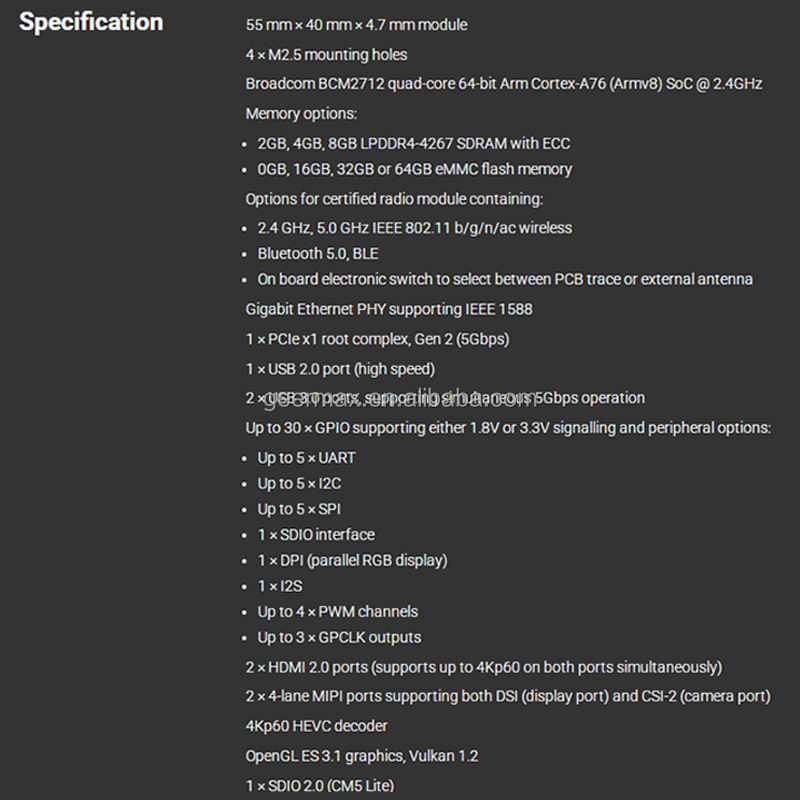This screenshot has height=800, width=800.
Task: Click the Bluetooth 5.0, BLE bullet
Action: point(318,254)
